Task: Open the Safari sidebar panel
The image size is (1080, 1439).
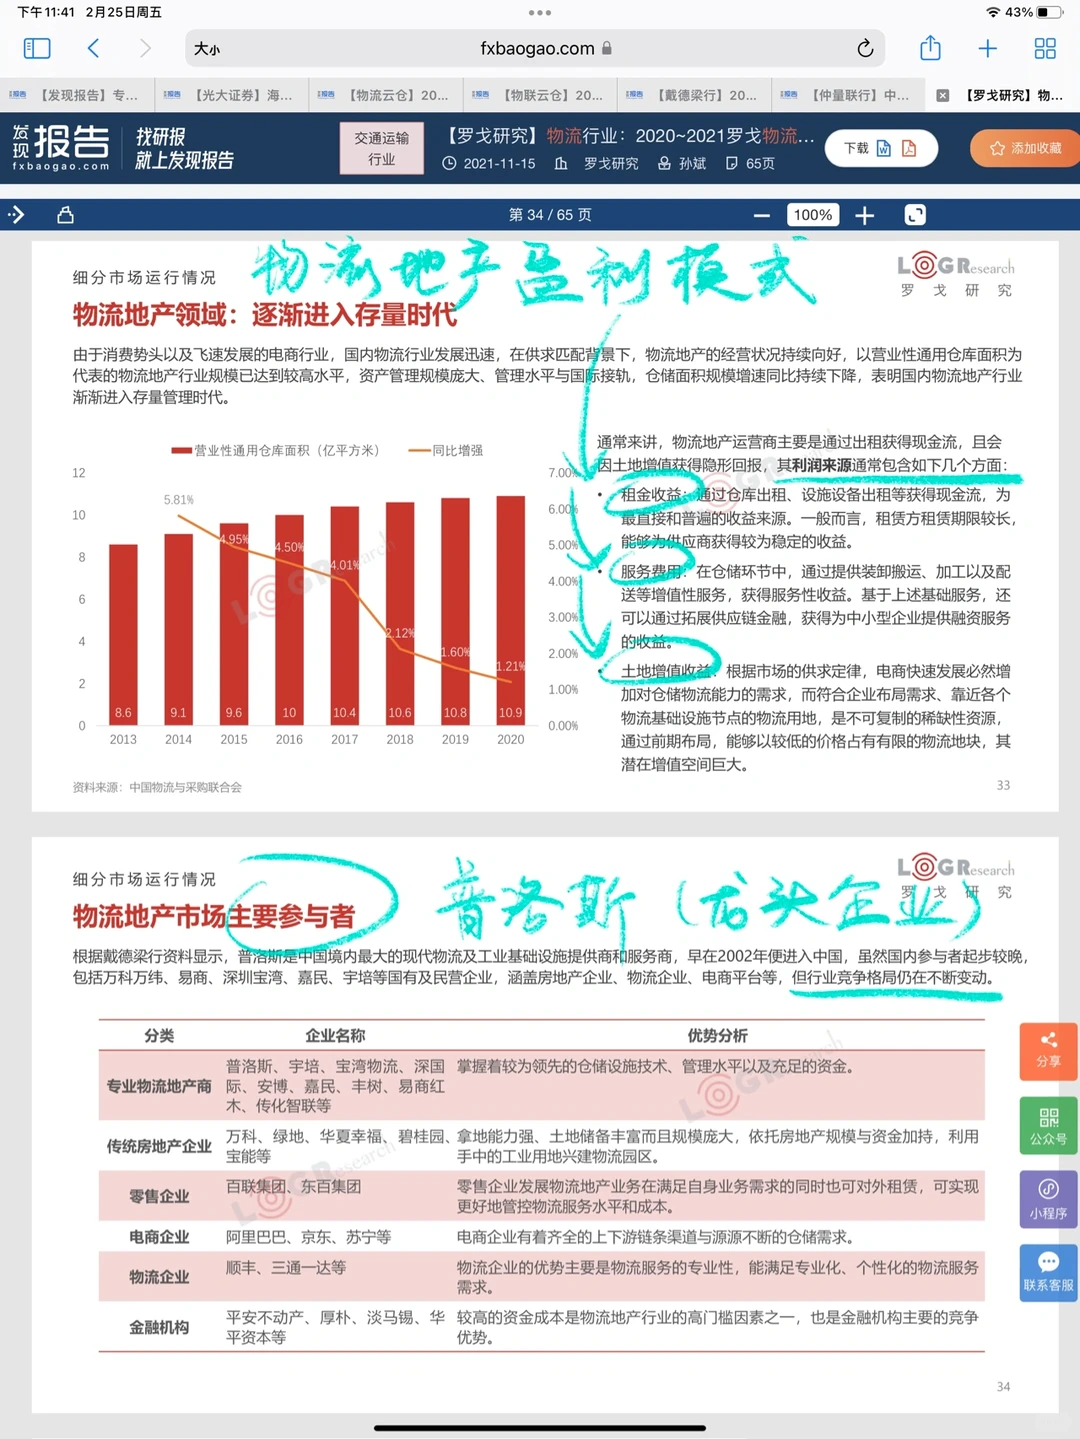Action: (x=37, y=48)
